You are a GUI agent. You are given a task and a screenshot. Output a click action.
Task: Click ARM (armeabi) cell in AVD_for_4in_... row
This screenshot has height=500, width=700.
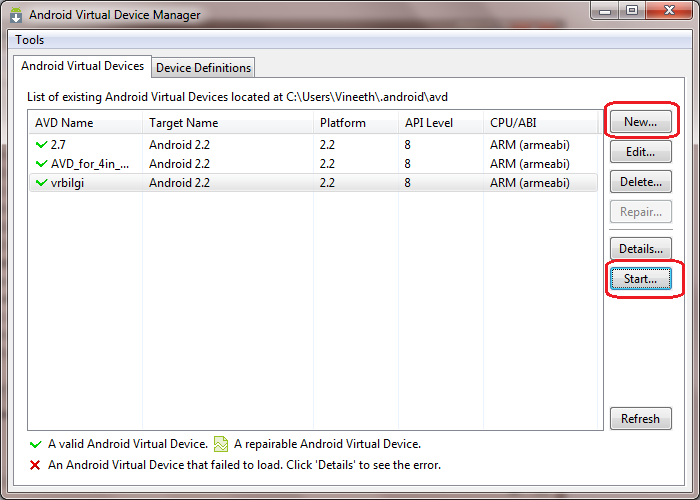(x=530, y=164)
